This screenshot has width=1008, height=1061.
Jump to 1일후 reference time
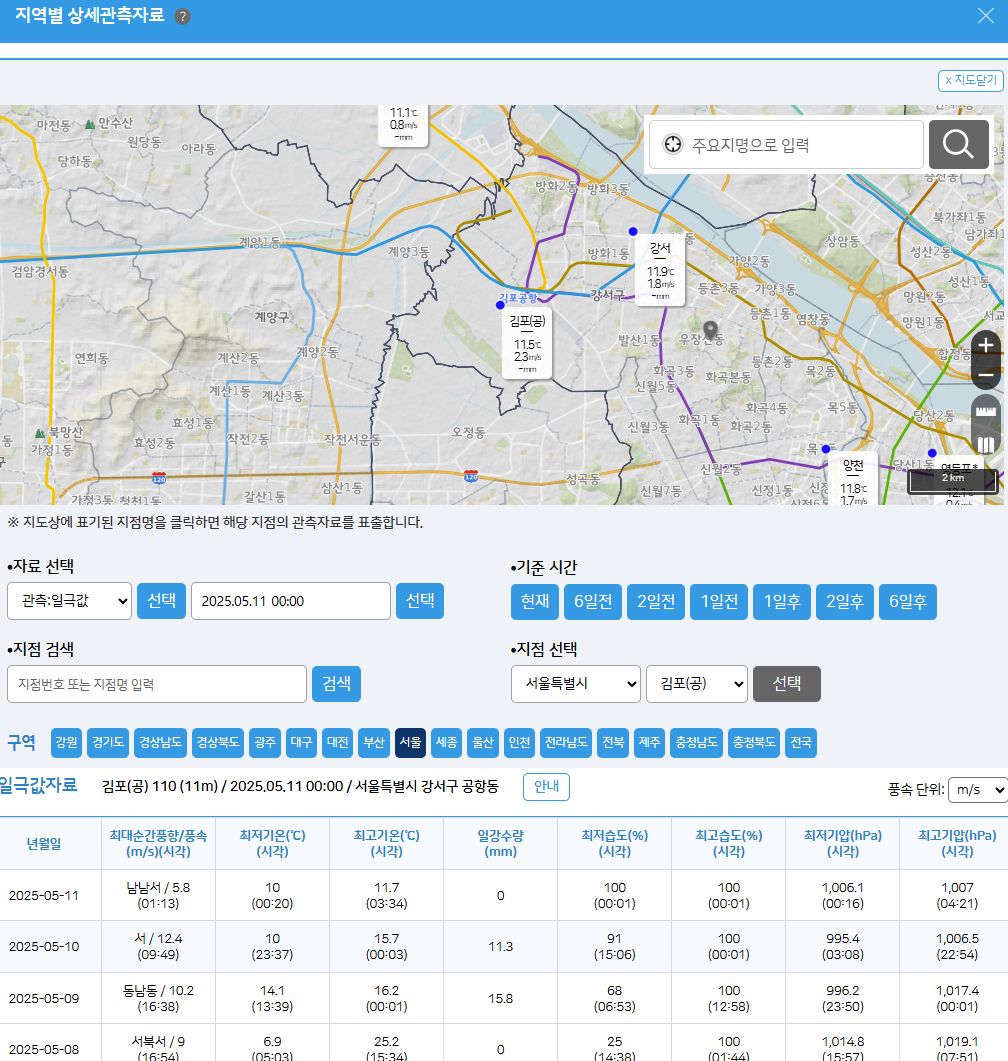click(x=782, y=602)
